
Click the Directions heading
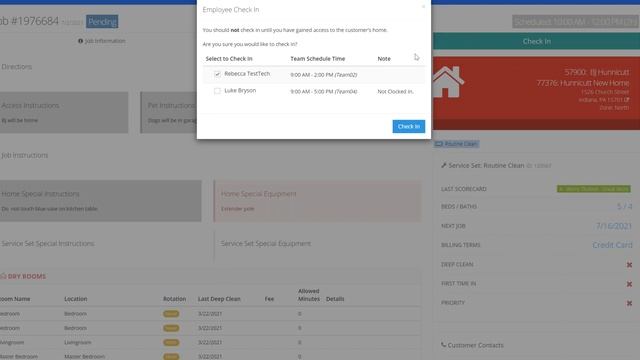pyautogui.click(x=16, y=67)
